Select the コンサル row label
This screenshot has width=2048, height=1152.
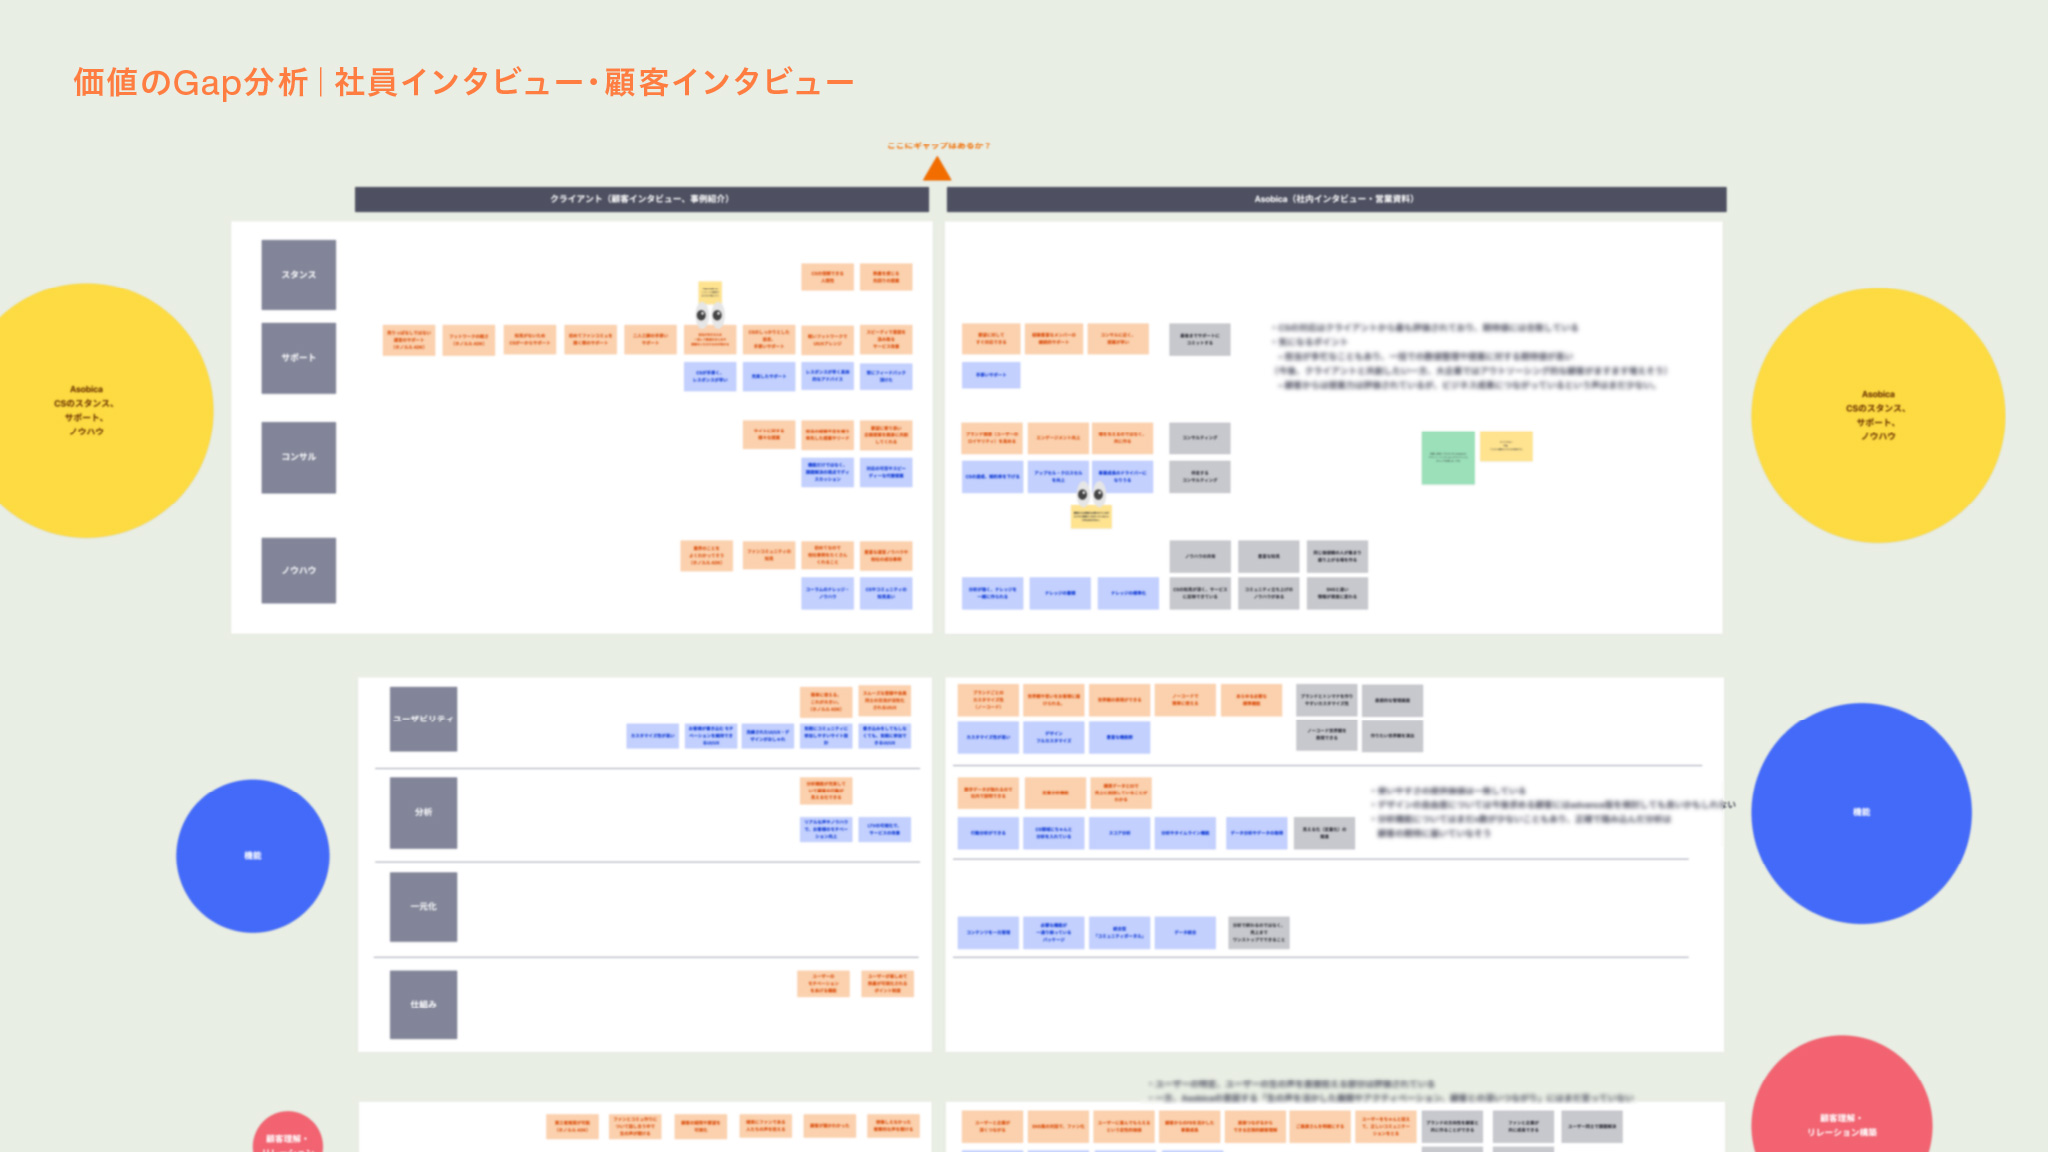click(x=298, y=457)
